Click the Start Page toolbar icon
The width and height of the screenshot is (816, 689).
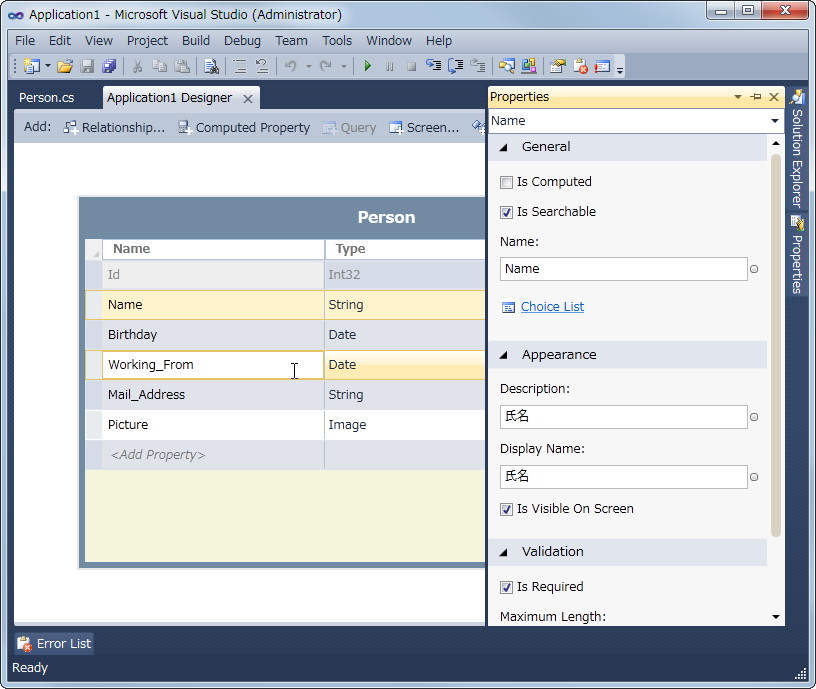coord(602,66)
